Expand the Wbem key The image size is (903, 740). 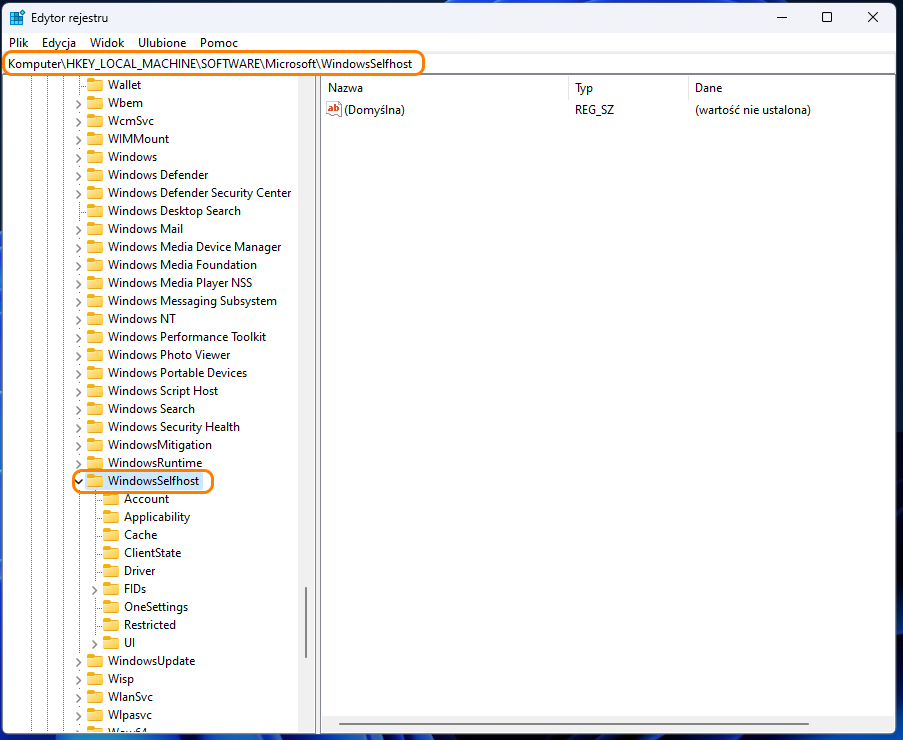[78, 104]
